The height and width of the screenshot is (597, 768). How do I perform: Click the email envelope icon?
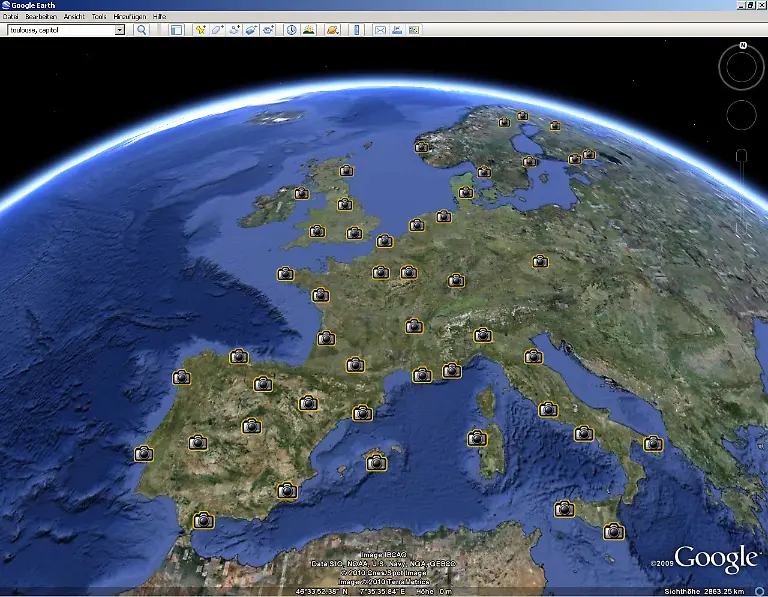380,30
